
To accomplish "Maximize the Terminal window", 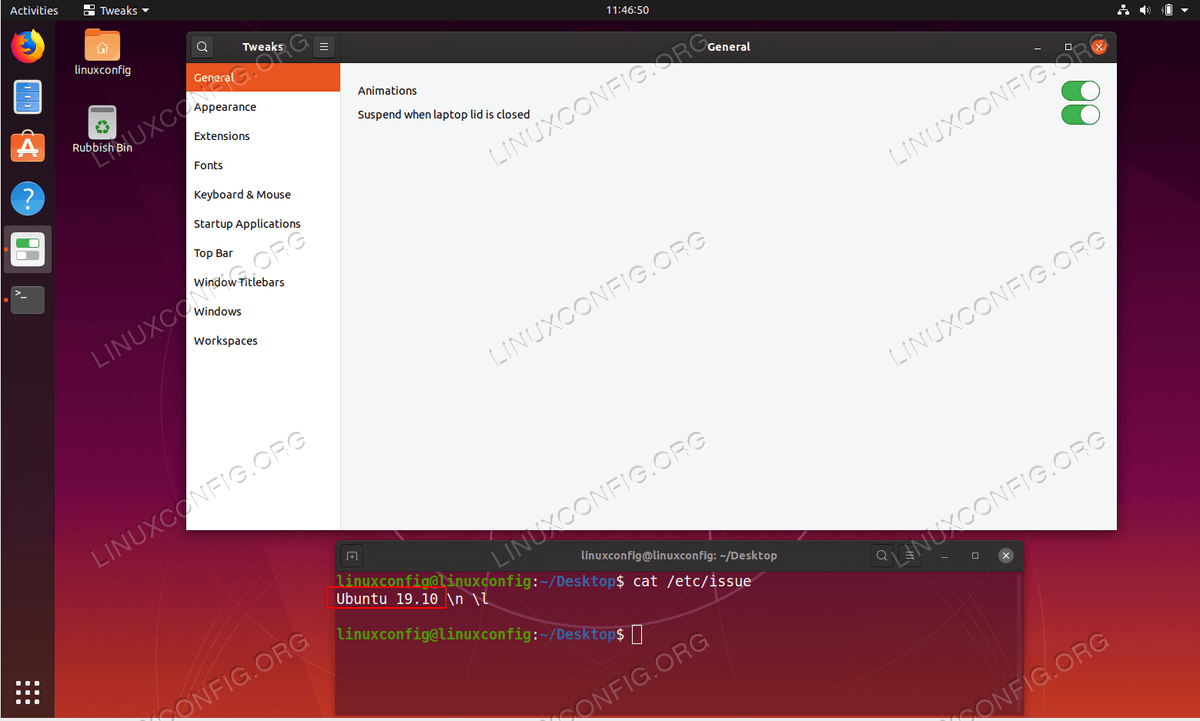I will pyautogui.click(x=975, y=556).
